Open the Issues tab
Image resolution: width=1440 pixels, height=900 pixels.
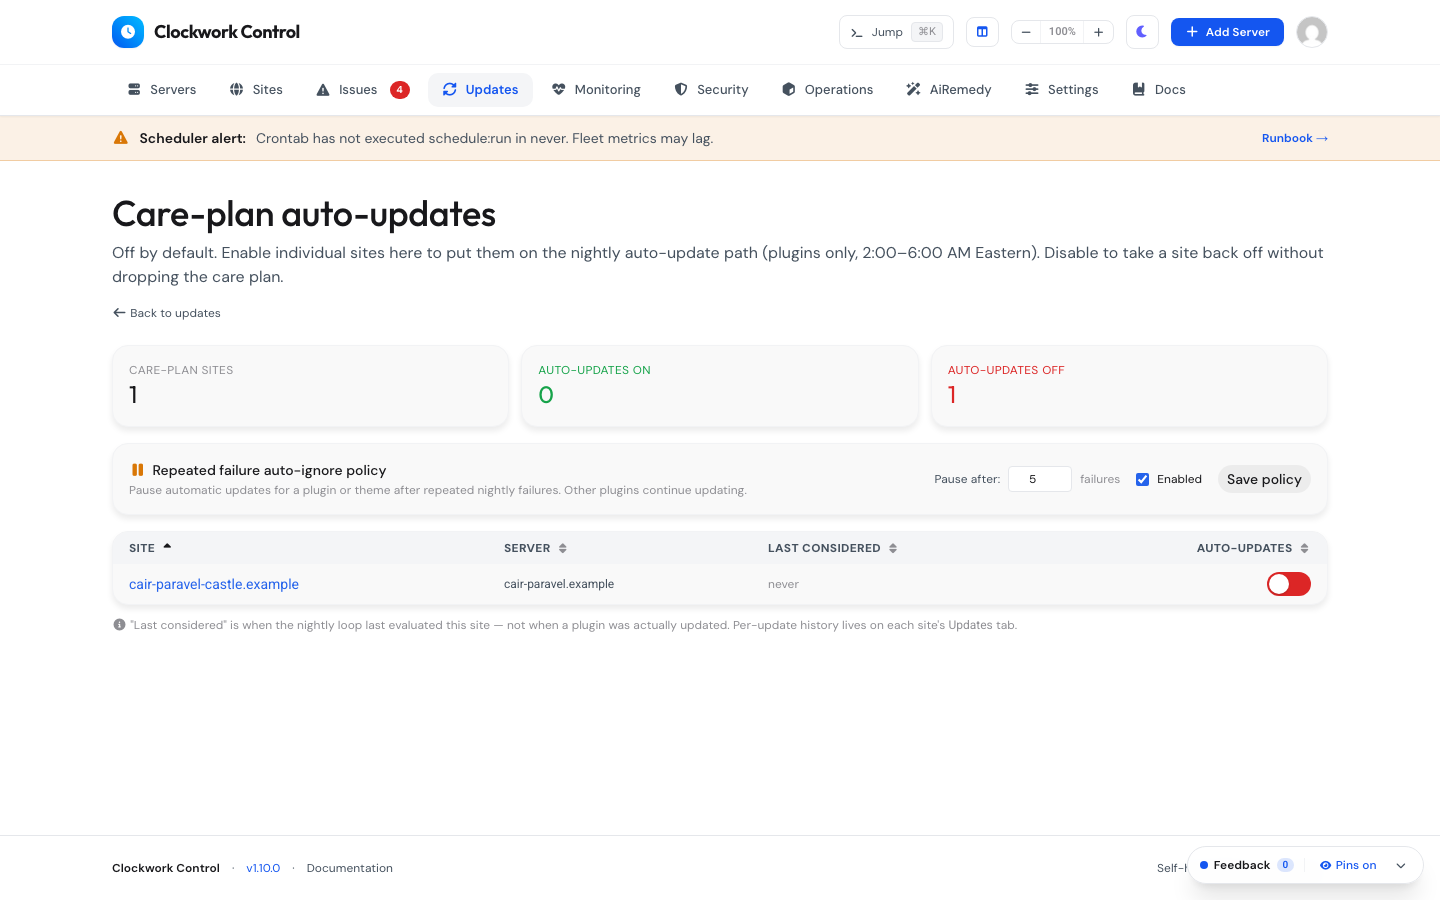click(362, 90)
